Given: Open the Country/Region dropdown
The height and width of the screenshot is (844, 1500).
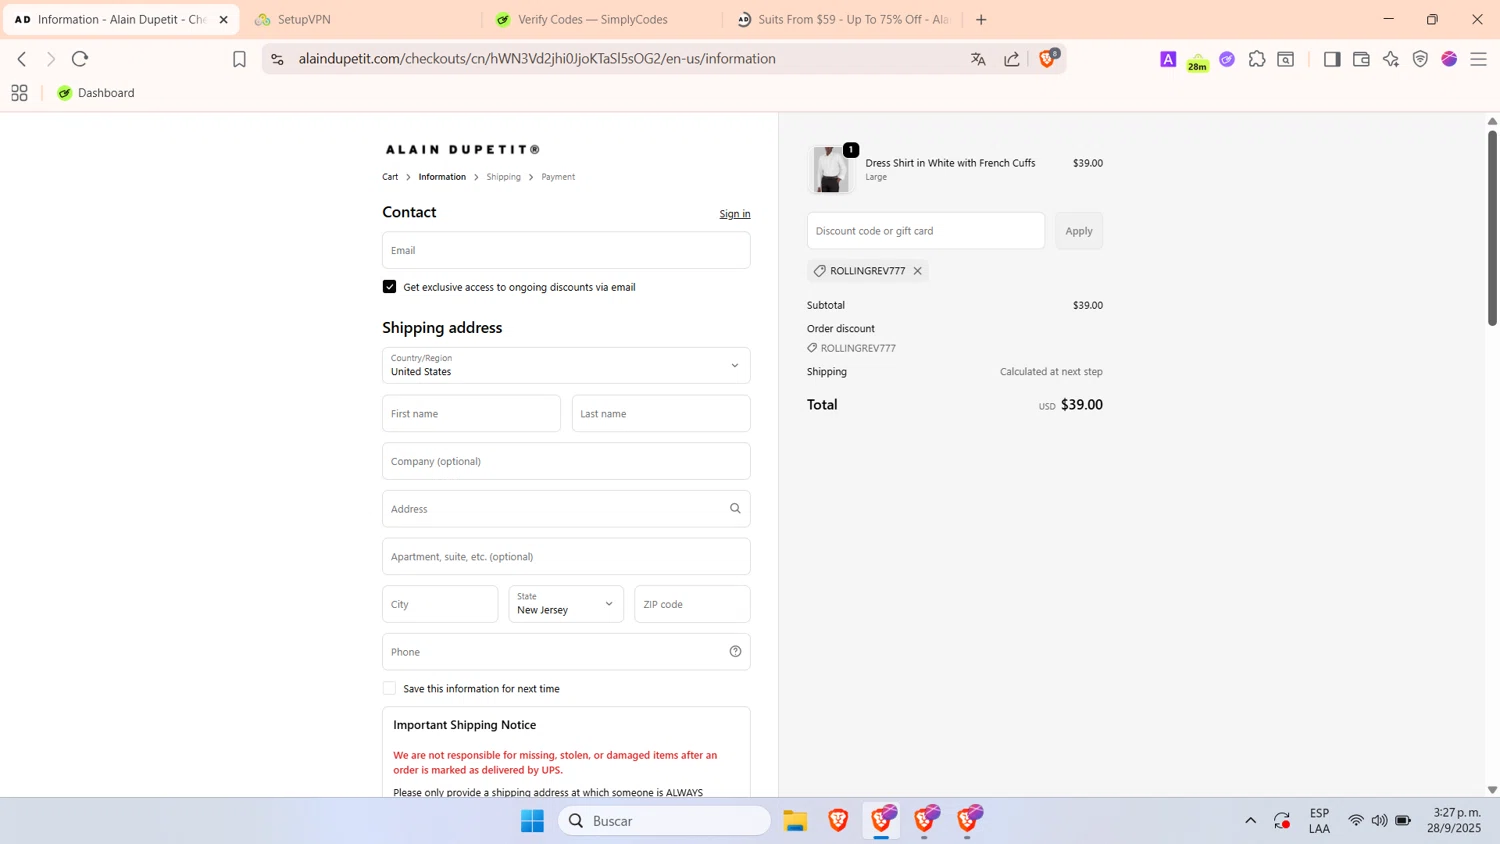Looking at the screenshot, I should click(566, 365).
